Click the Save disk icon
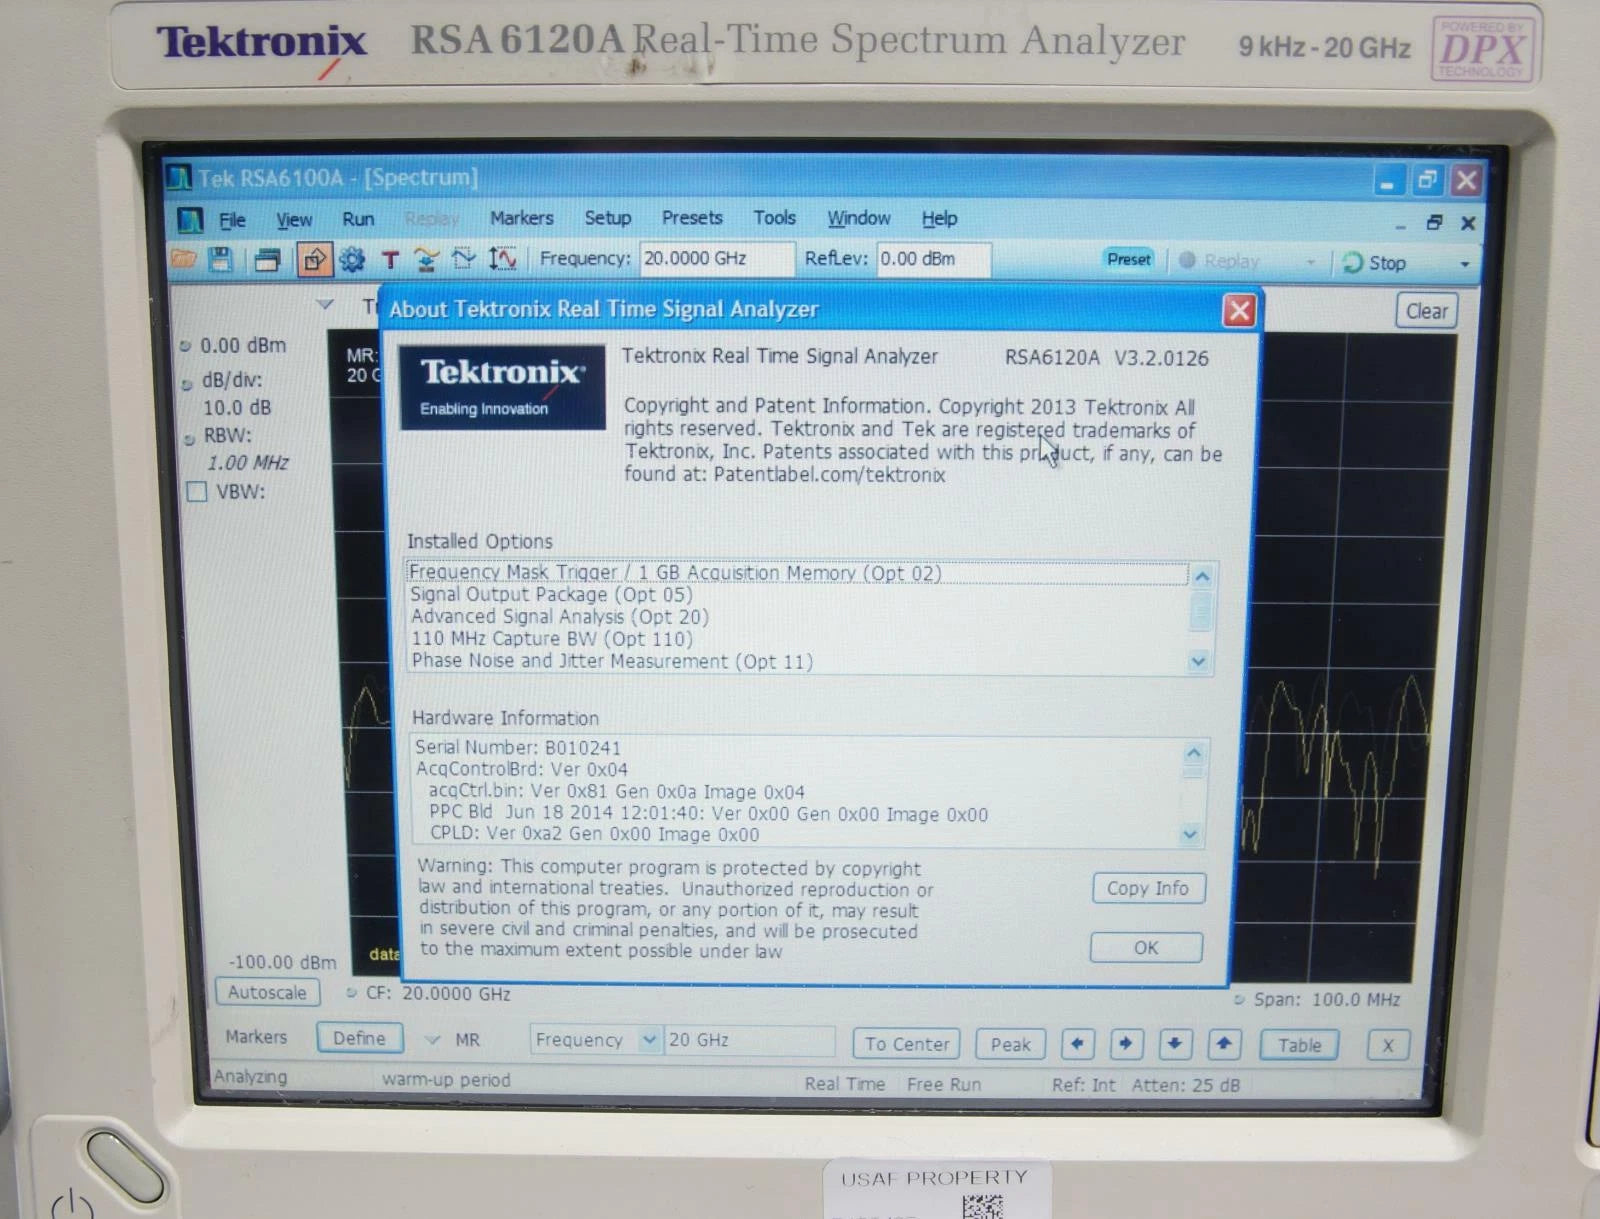This screenshot has height=1219, width=1600. 220,259
